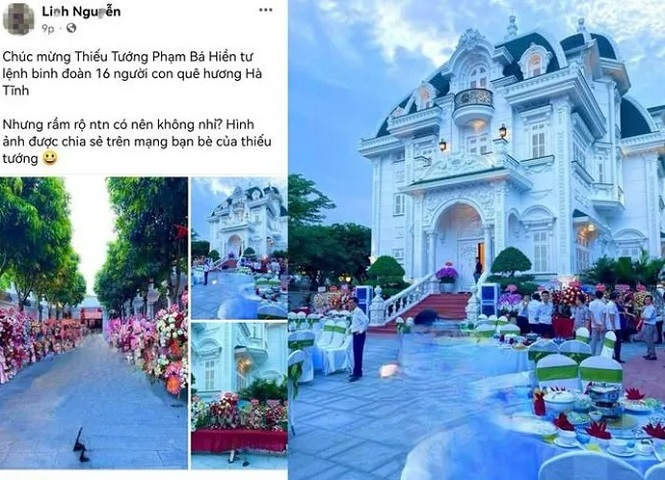Click the globe public privacy icon

click(x=71, y=28)
